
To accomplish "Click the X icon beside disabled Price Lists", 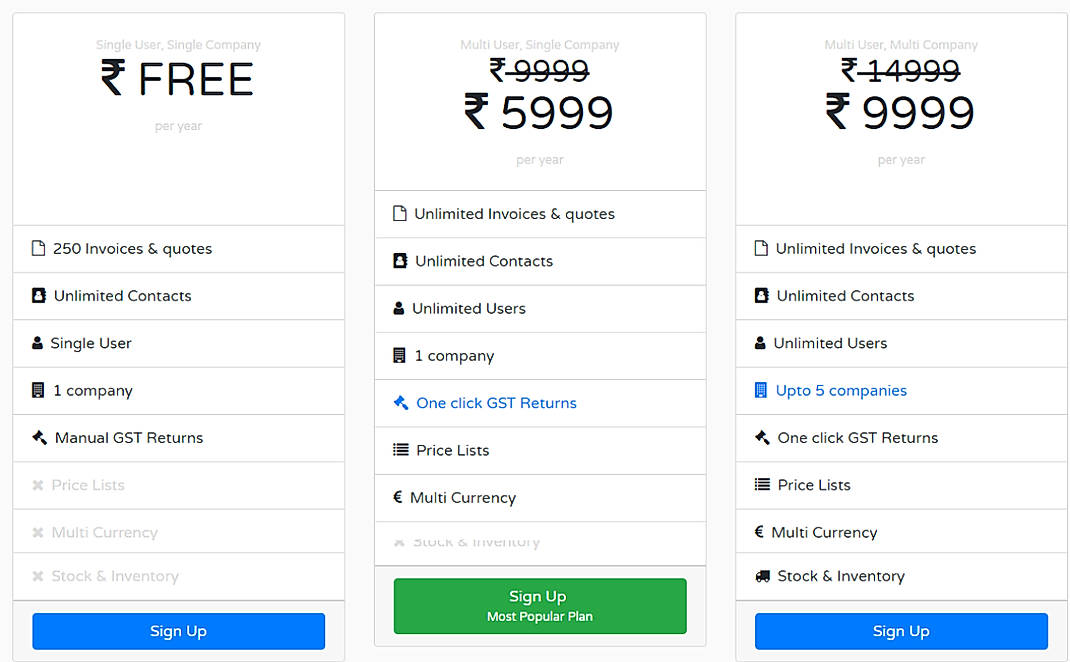I will 40,485.
